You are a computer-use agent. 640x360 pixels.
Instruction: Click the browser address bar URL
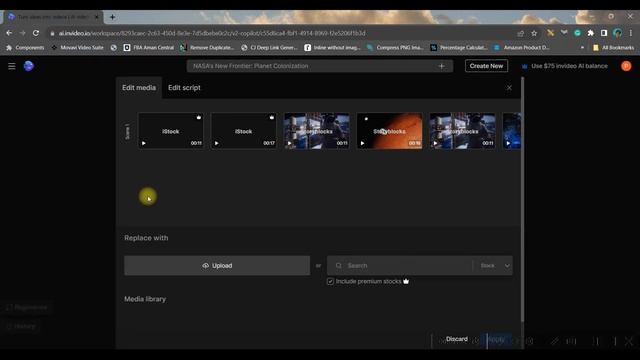(x=212, y=33)
